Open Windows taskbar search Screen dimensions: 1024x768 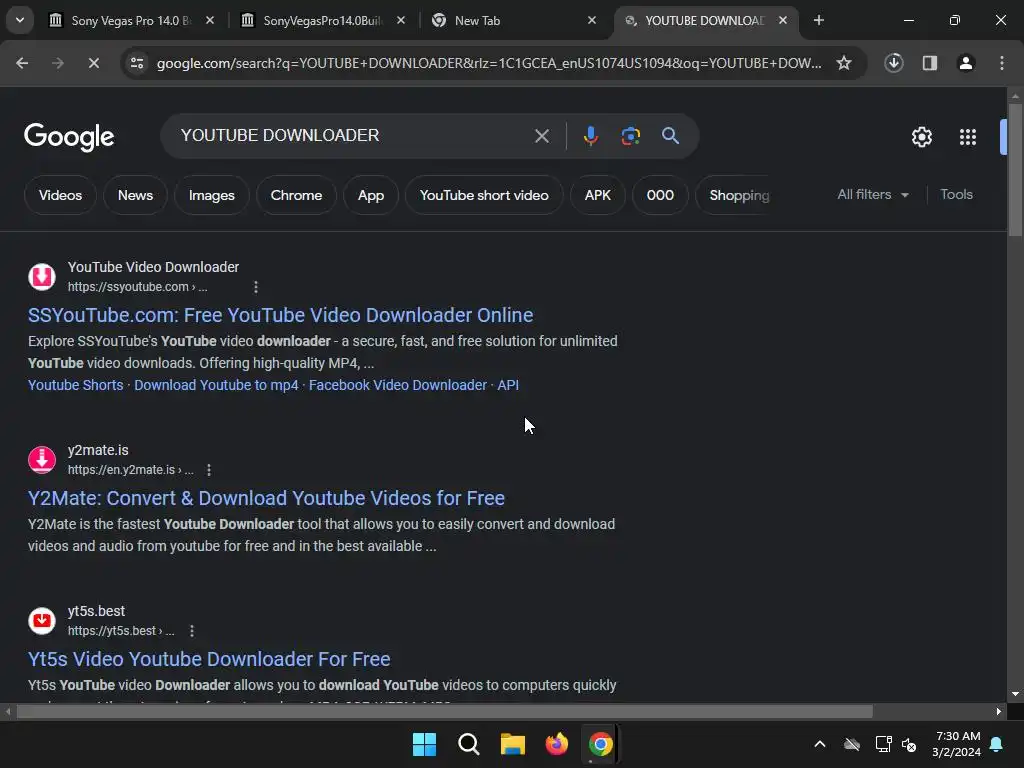click(x=468, y=744)
